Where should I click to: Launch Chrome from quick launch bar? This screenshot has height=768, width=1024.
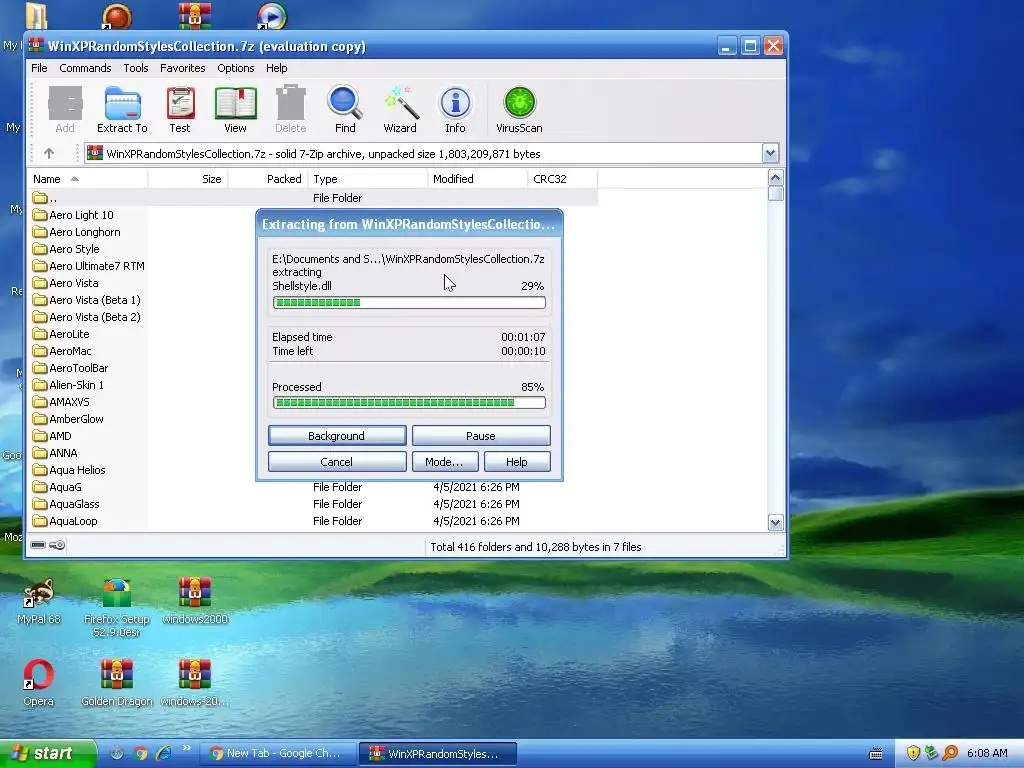(x=140, y=753)
